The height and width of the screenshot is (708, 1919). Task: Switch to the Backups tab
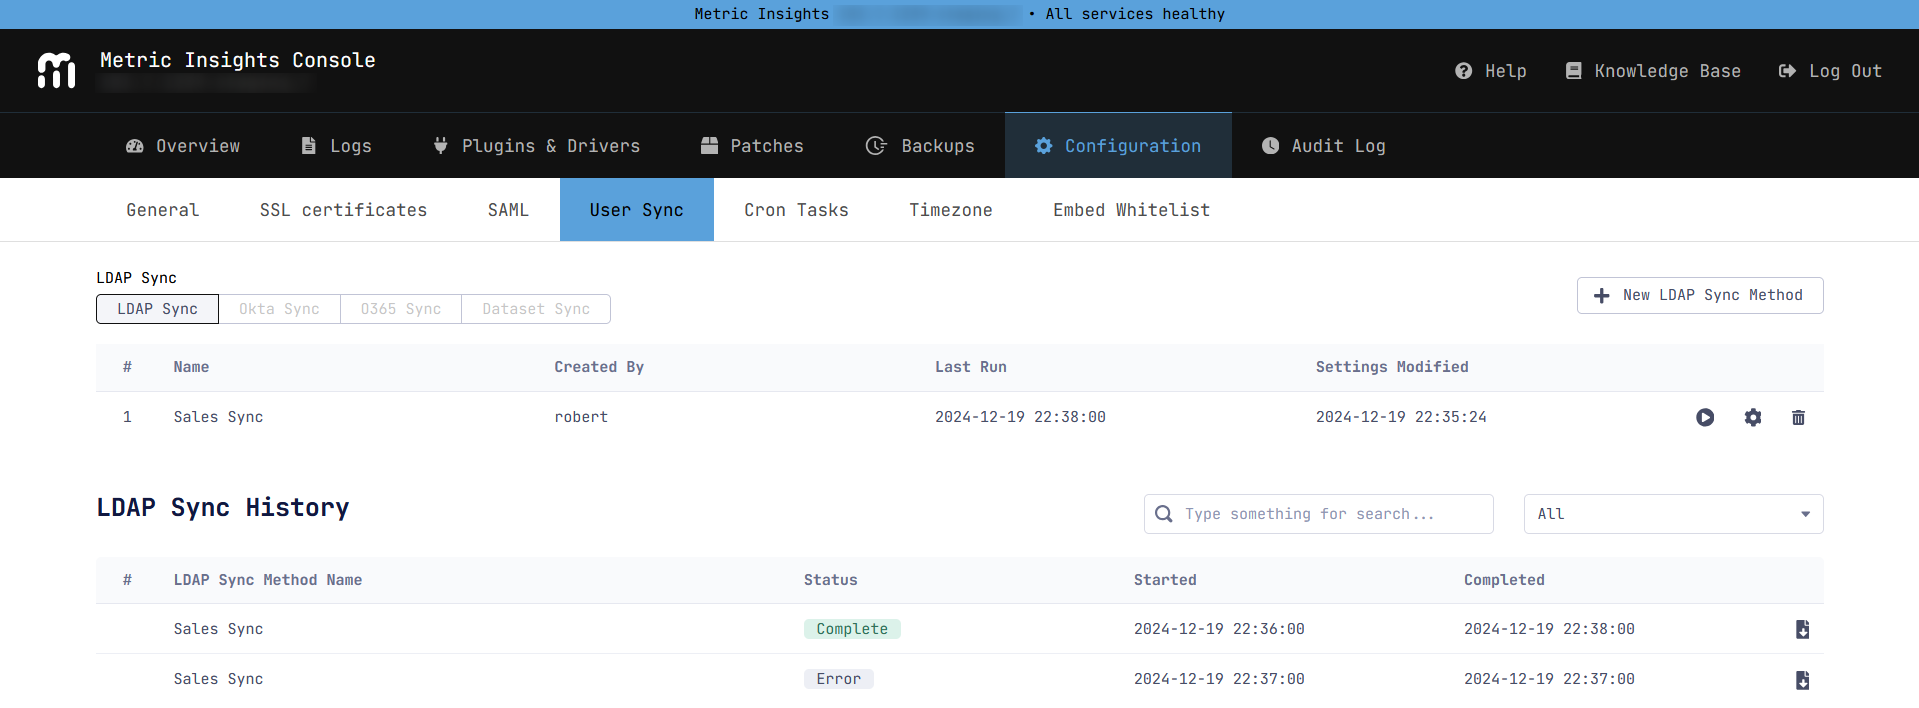pyautogui.click(x=920, y=146)
